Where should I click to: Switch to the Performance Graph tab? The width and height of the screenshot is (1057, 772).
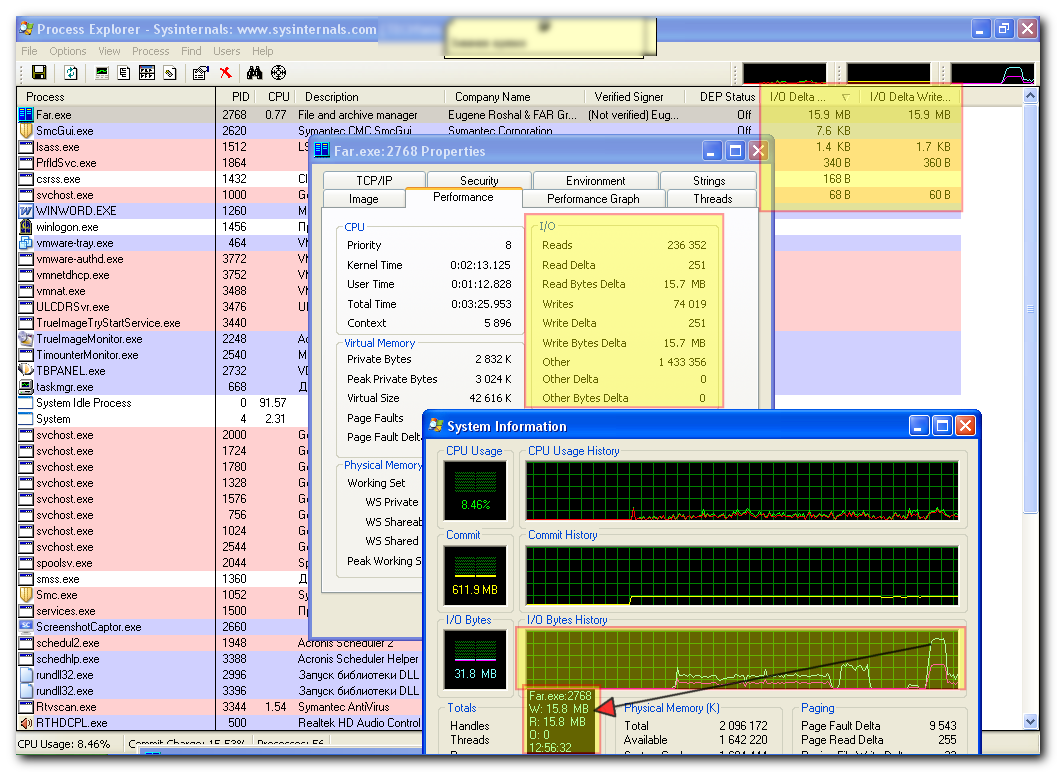593,199
